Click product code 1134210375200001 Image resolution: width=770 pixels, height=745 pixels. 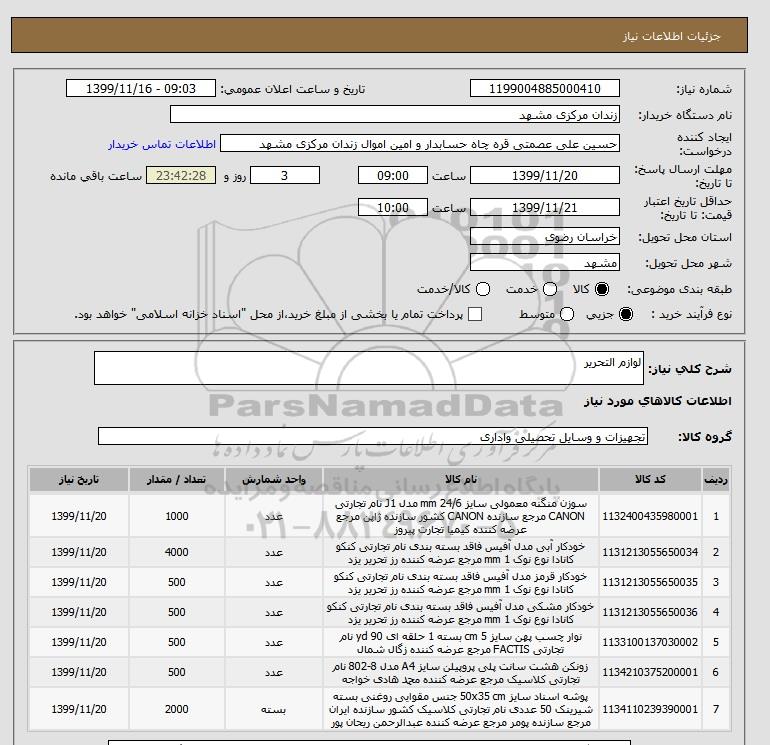click(650, 672)
